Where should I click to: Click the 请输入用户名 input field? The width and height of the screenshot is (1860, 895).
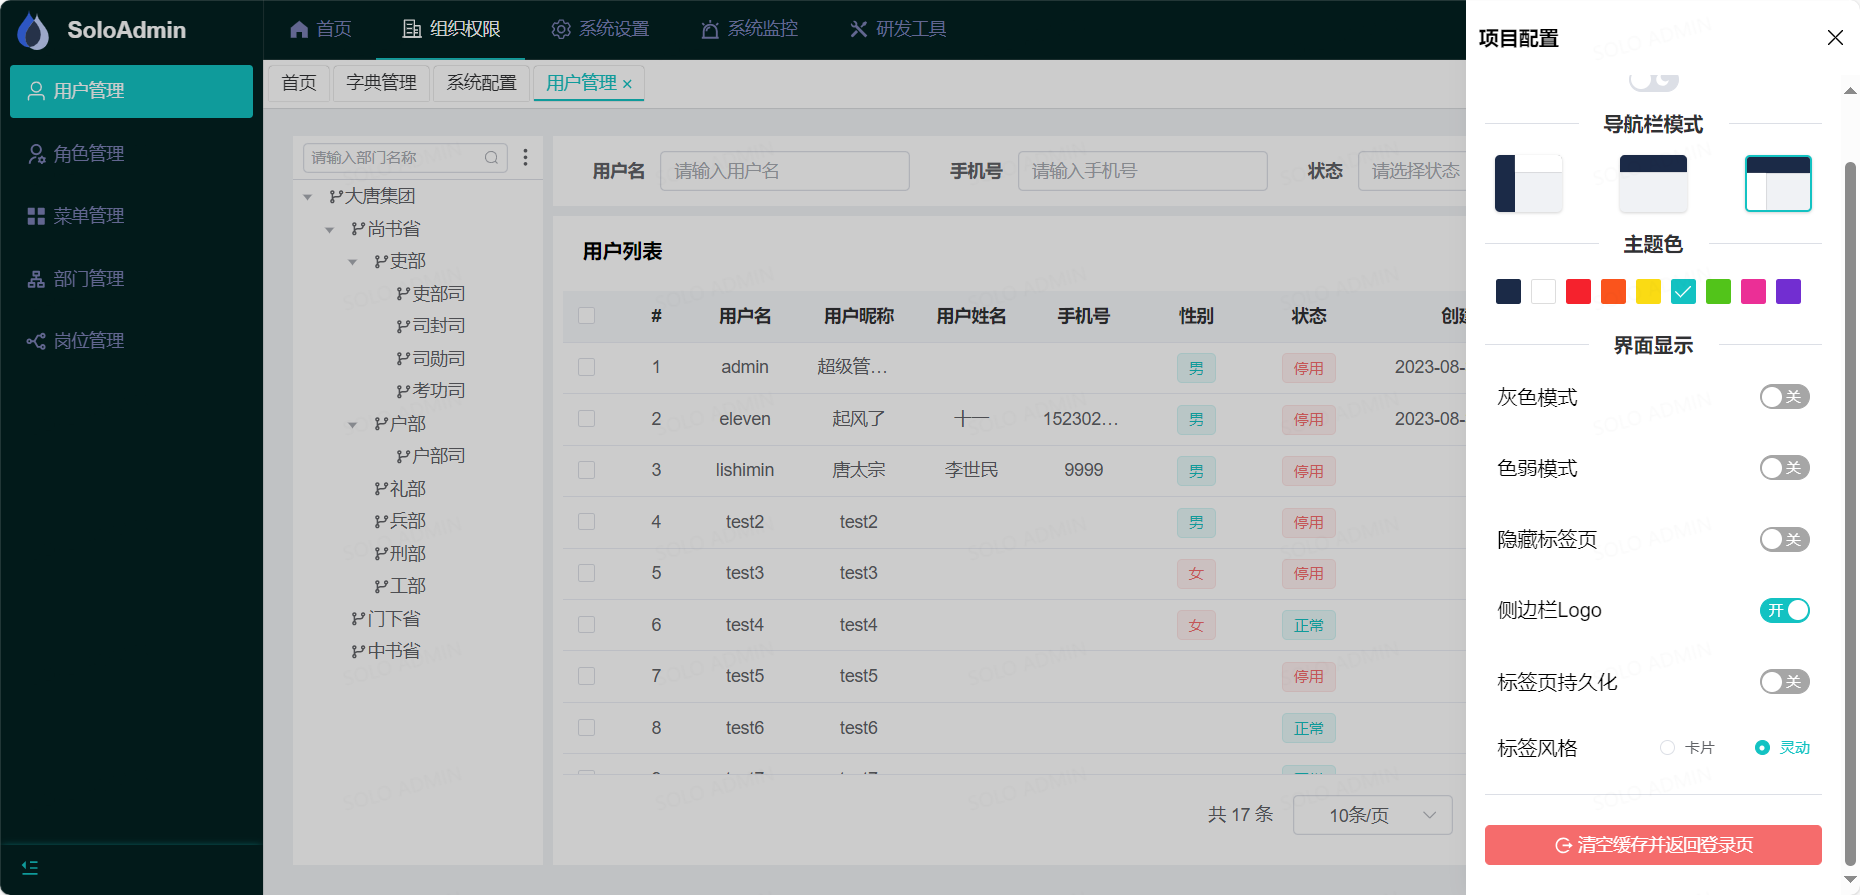tap(784, 171)
